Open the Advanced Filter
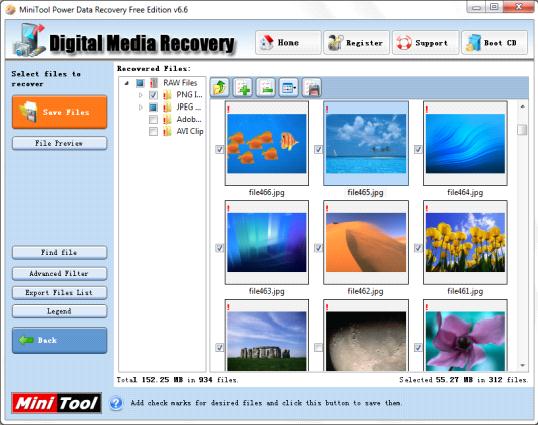538x425 pixels. (x=59, y=273)
